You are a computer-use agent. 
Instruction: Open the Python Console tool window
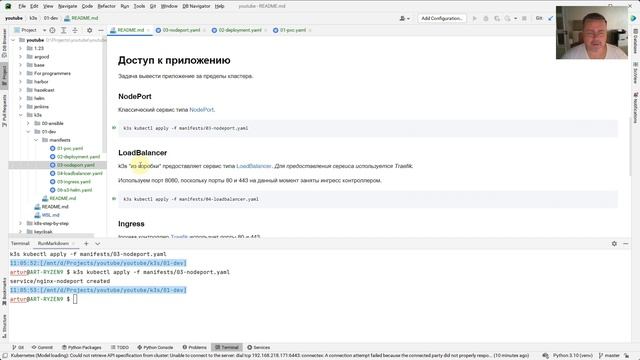[155, 347]
